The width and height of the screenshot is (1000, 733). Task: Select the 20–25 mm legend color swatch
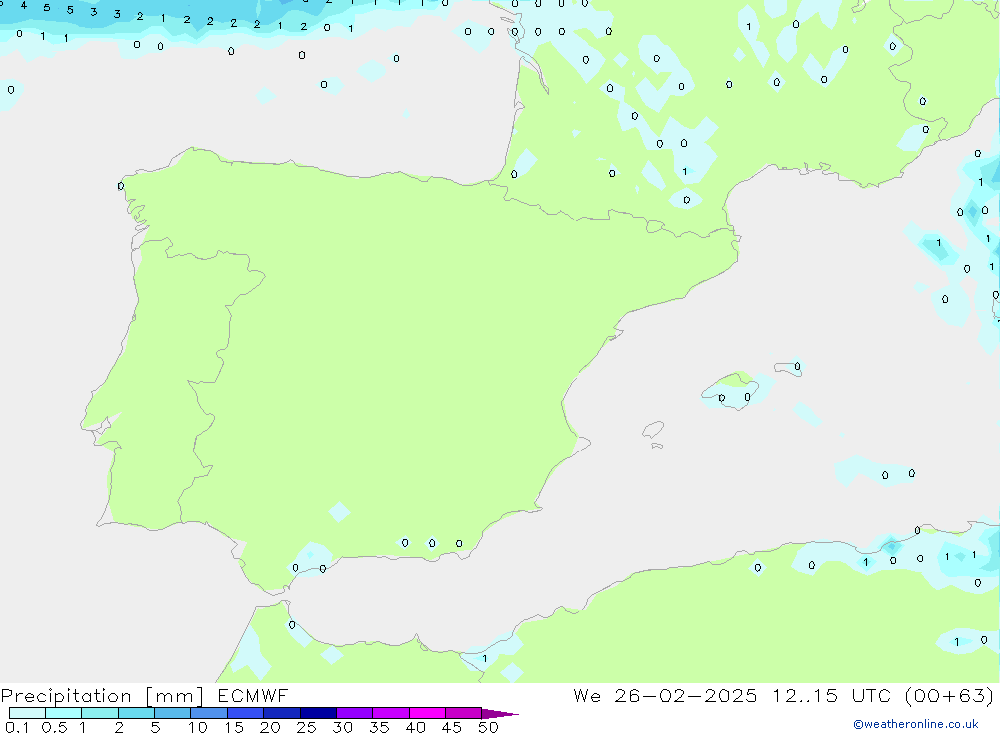click(x=282, y=713)
